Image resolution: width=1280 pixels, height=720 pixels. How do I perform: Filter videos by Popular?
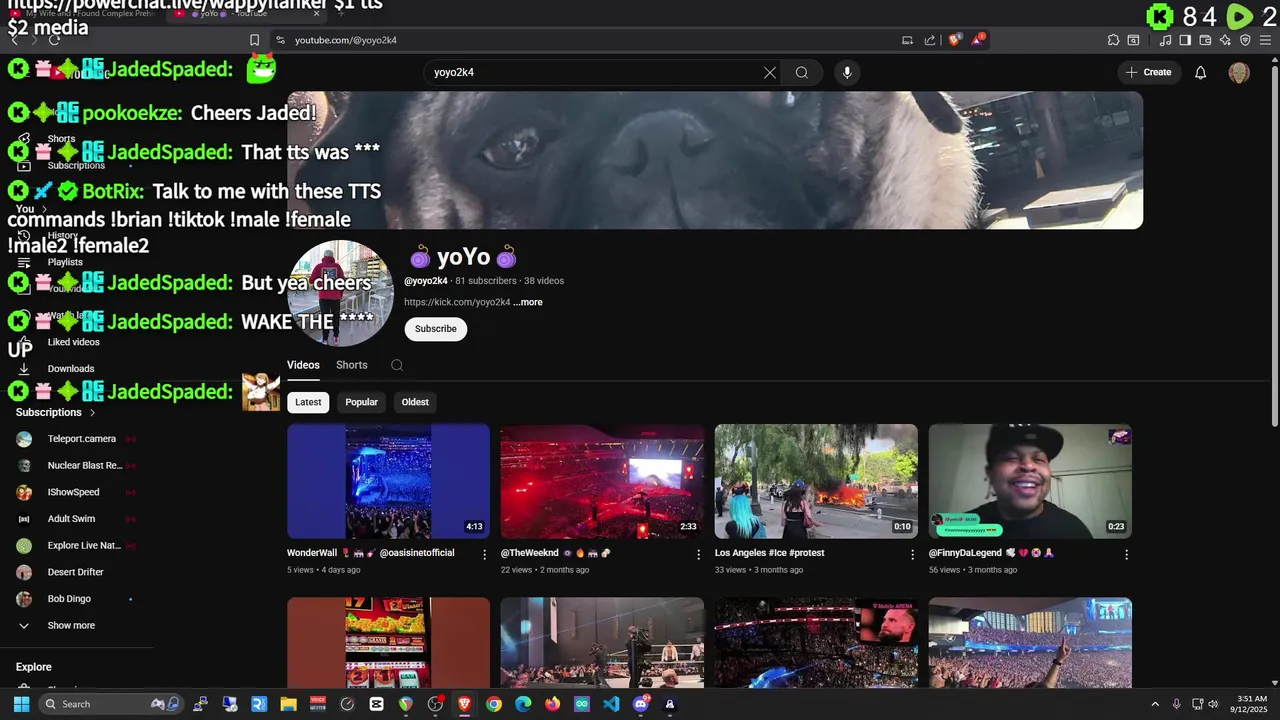(362, 402)
